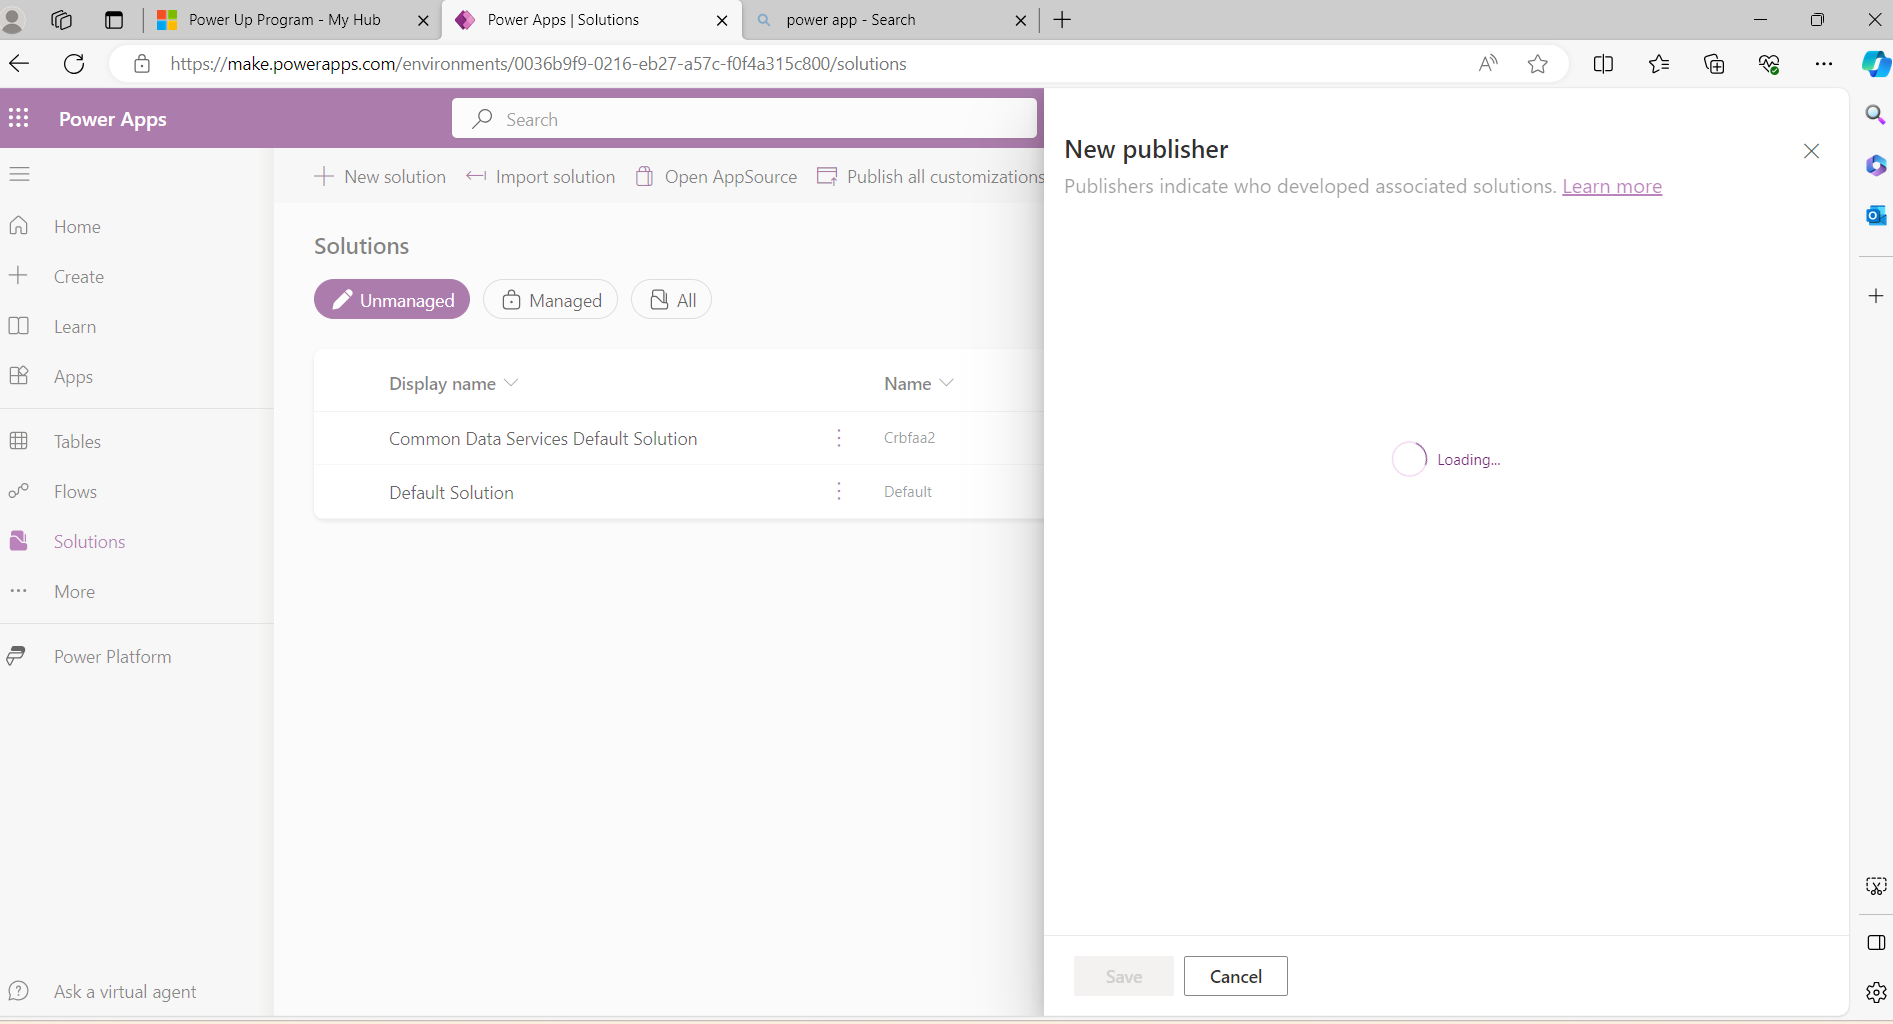Collapse the navigation with the hamburger icon
The height and width of the screenshot is (1024, 1893).
pos(19,173)
